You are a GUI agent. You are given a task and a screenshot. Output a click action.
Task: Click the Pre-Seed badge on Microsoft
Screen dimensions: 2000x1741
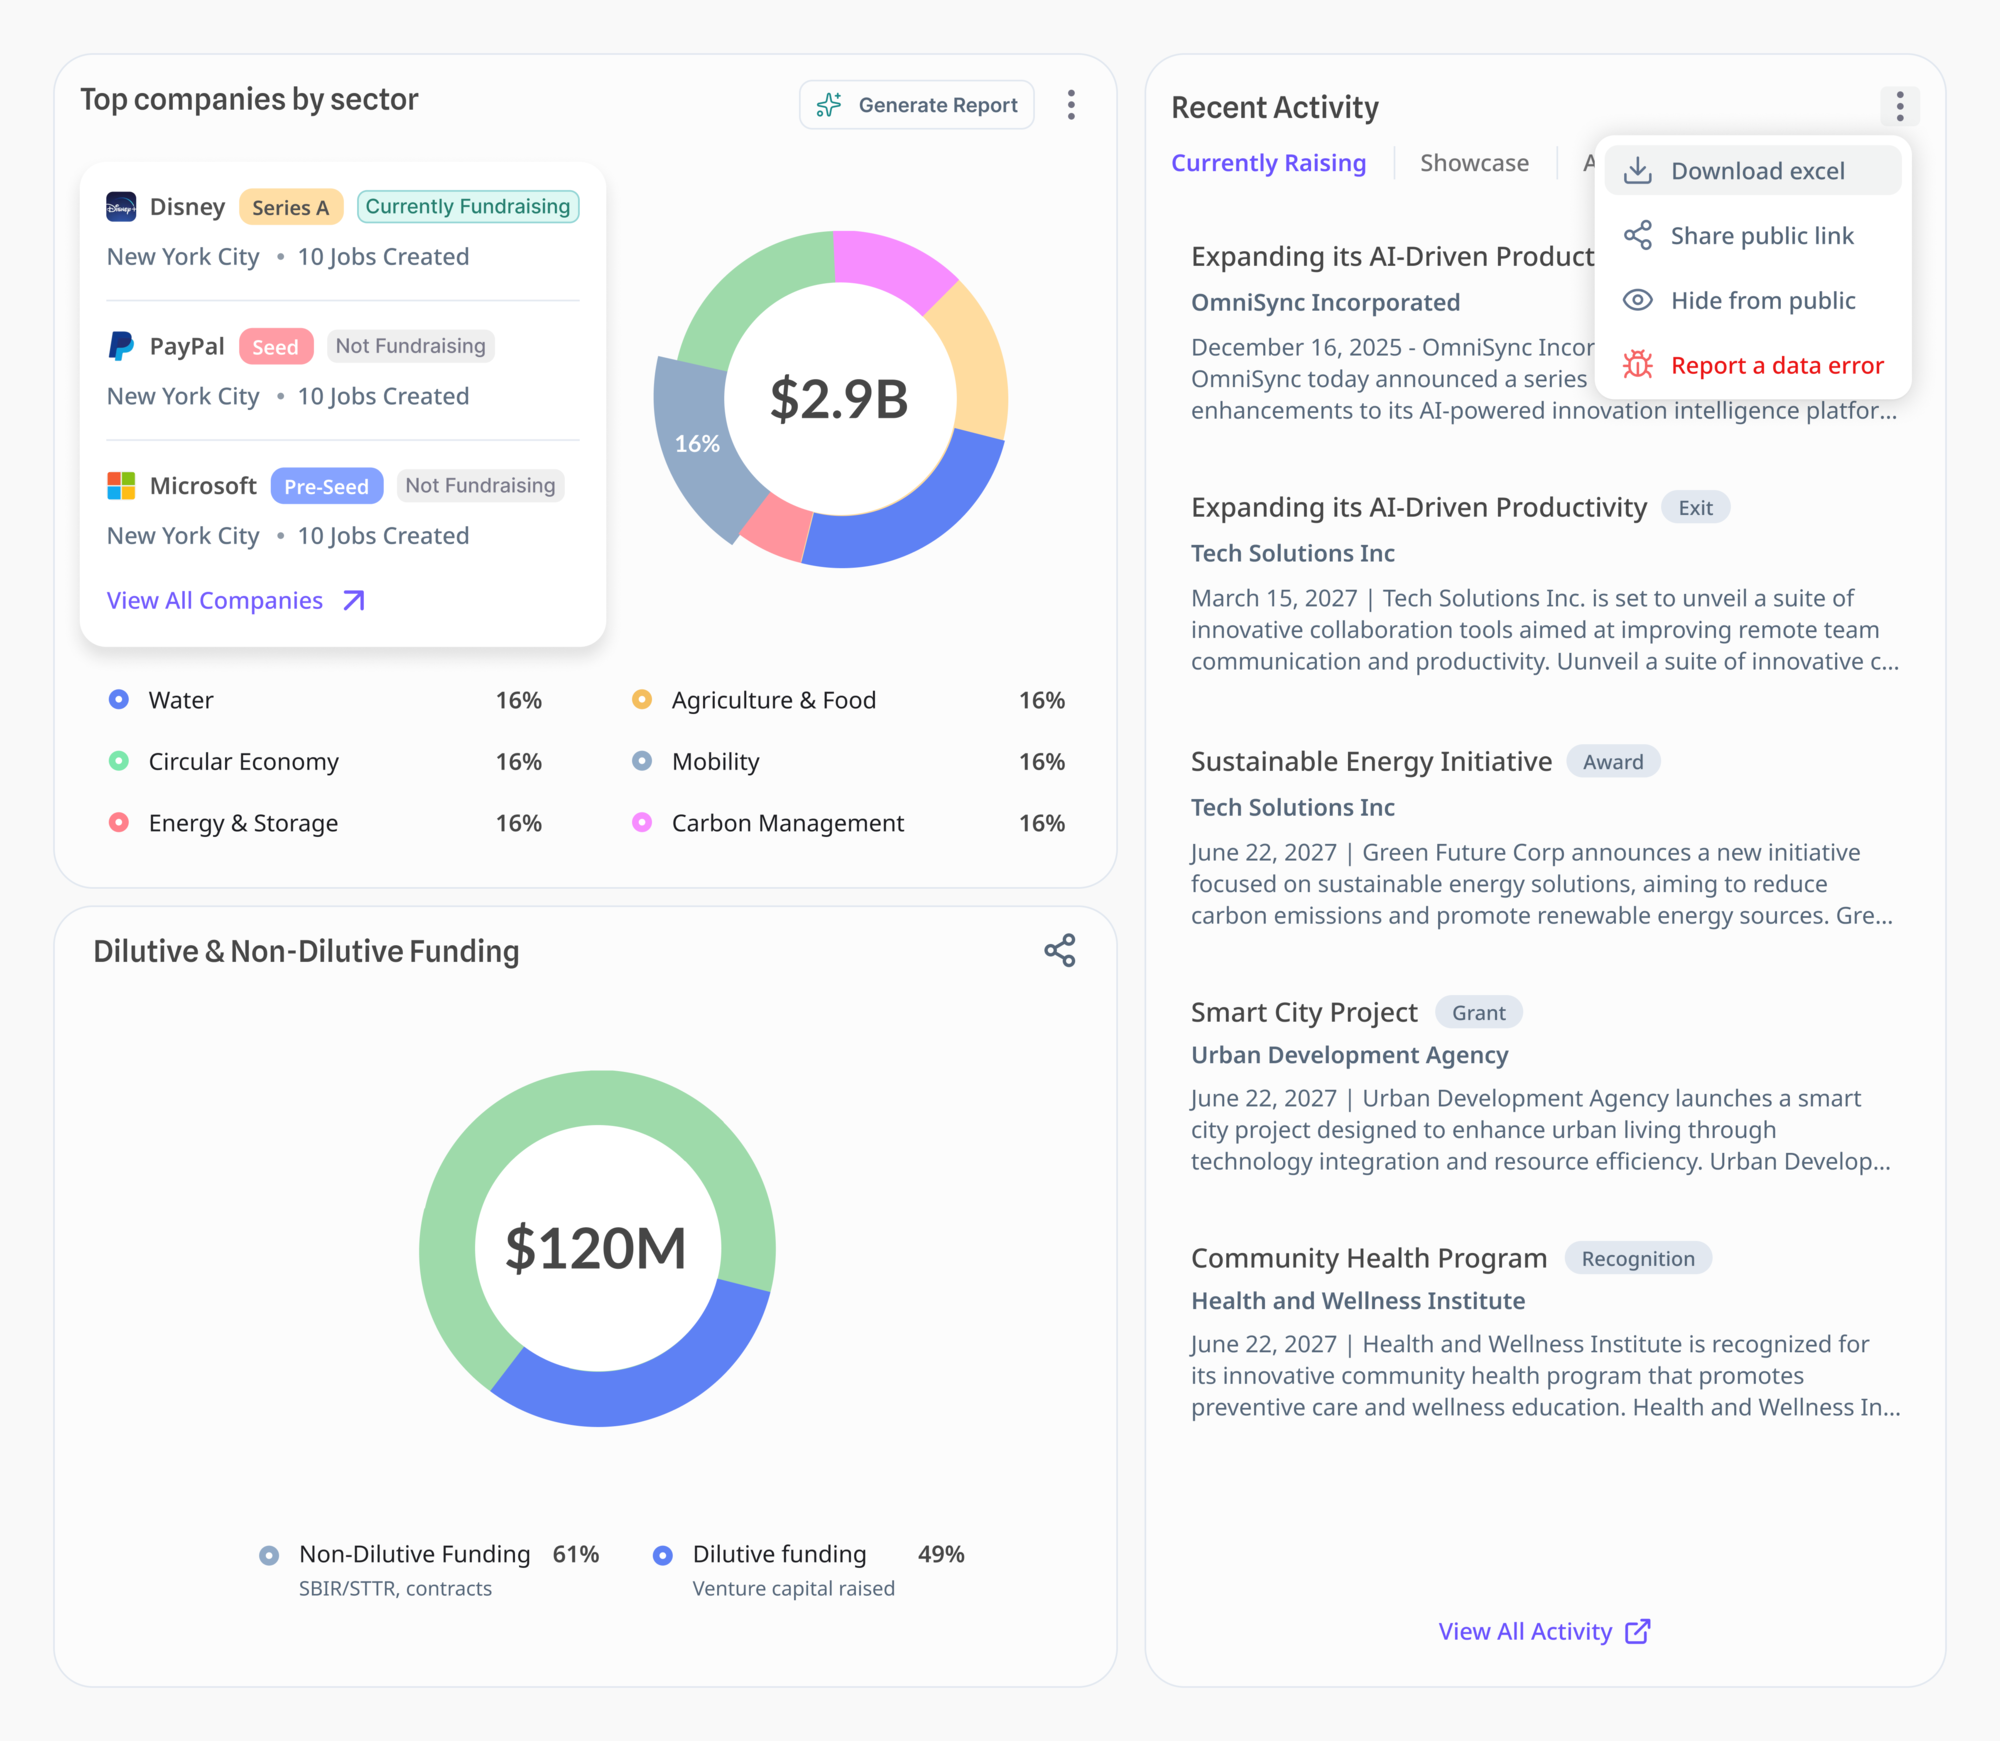(x=327, y=486)
